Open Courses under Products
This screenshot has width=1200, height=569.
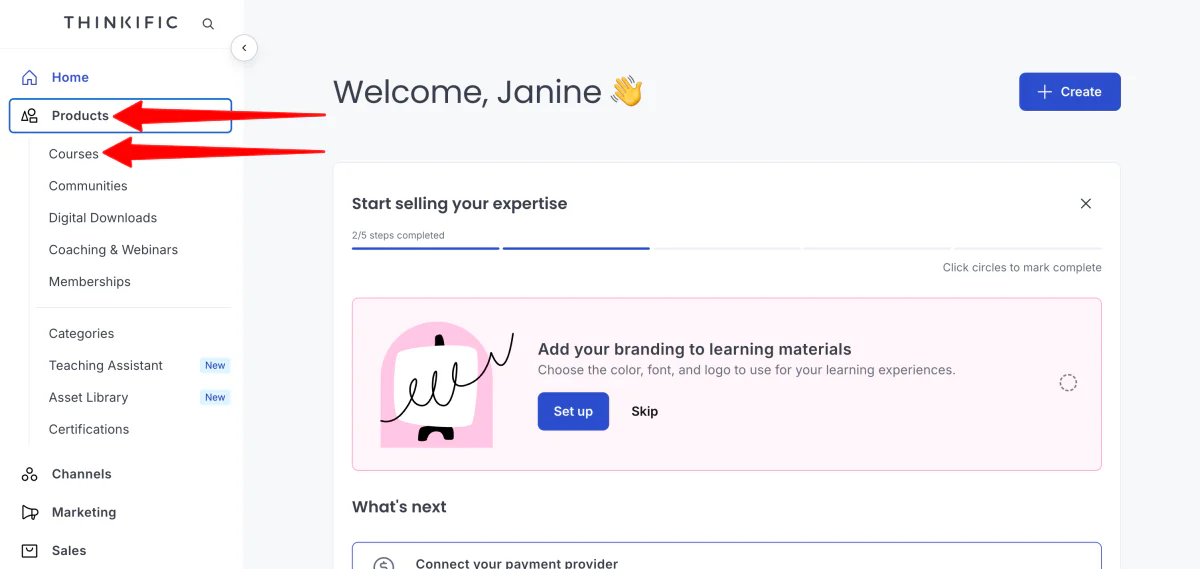[x=74, y=154]
